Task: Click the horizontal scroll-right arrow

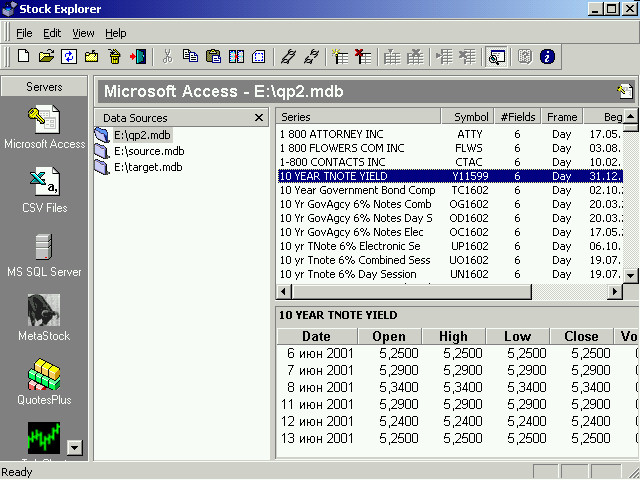Action: pyautogui.click(x=615, y=291)
